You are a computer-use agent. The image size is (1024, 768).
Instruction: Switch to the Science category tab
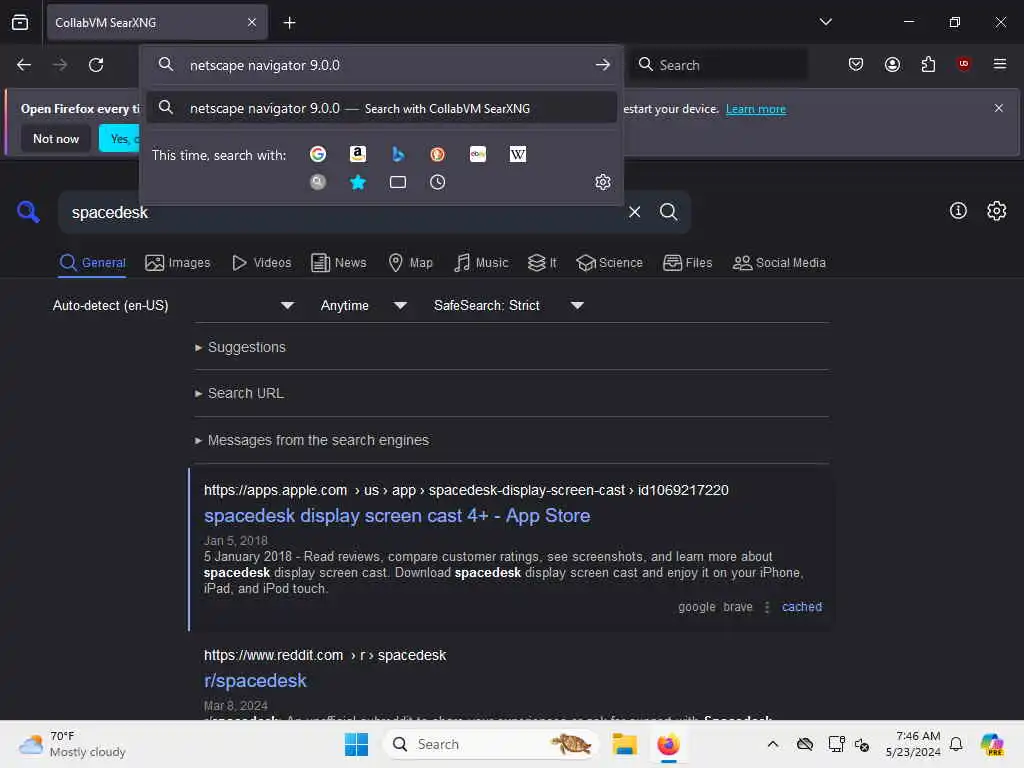tap(609, 263)
